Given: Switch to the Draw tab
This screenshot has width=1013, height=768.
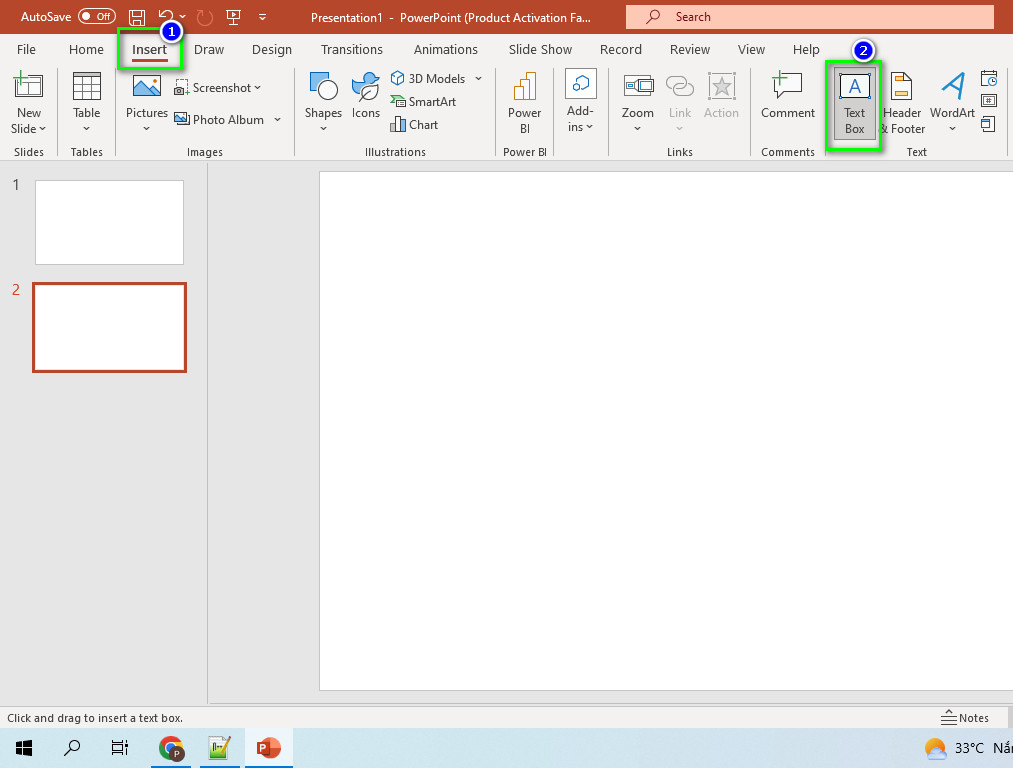Looking at the screenshot, I should pyautogui.click(x=209, y=50).
